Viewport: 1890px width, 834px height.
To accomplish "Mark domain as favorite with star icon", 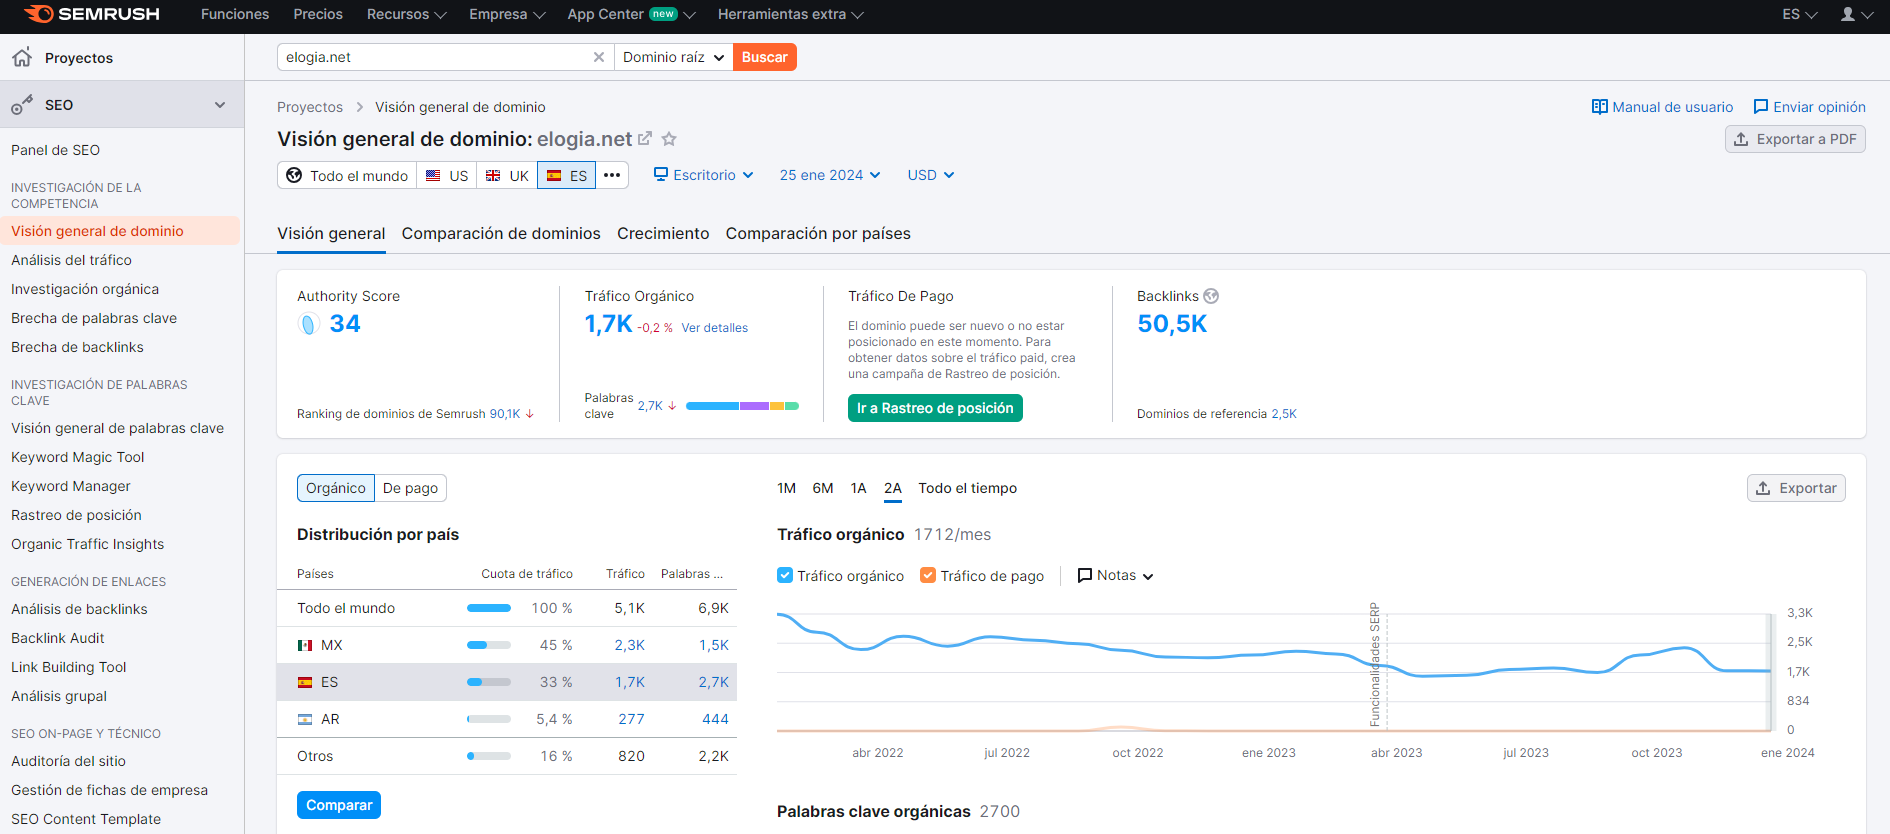I will [669, 139].
